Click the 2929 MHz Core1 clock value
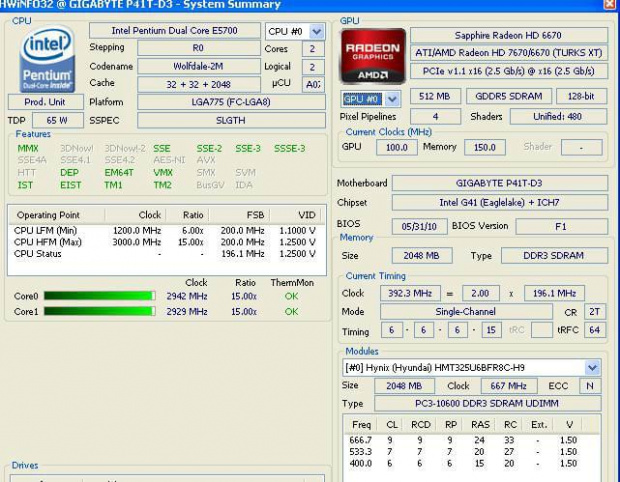Screen dimensions: 620x482 pyautogui.click(x=187, y=312)
